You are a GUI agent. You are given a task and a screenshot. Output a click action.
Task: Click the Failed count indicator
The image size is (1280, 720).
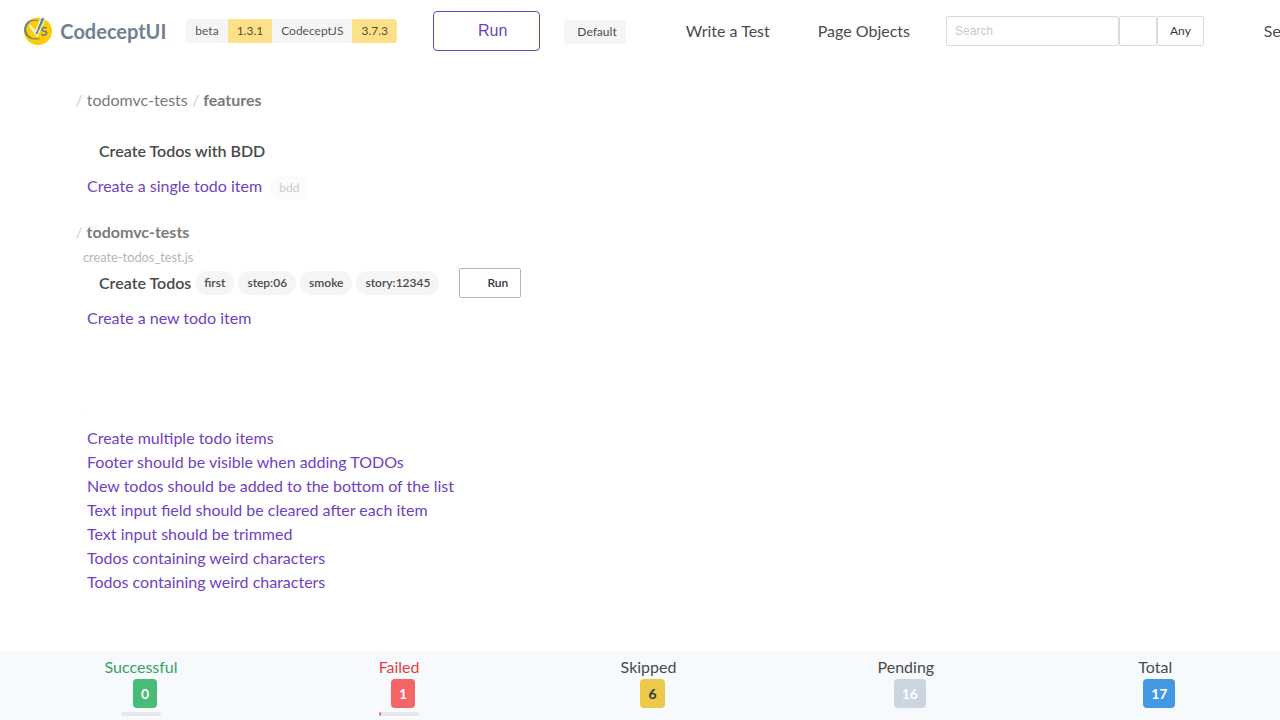(x=401, y=693)
